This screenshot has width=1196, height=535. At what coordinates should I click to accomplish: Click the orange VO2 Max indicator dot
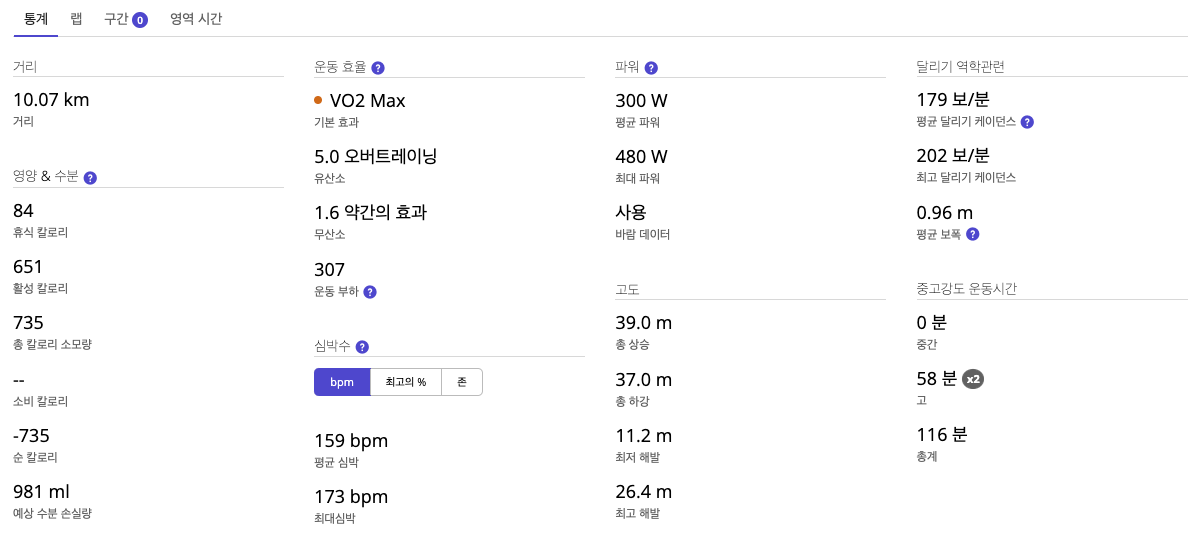[x=318, y=100]
